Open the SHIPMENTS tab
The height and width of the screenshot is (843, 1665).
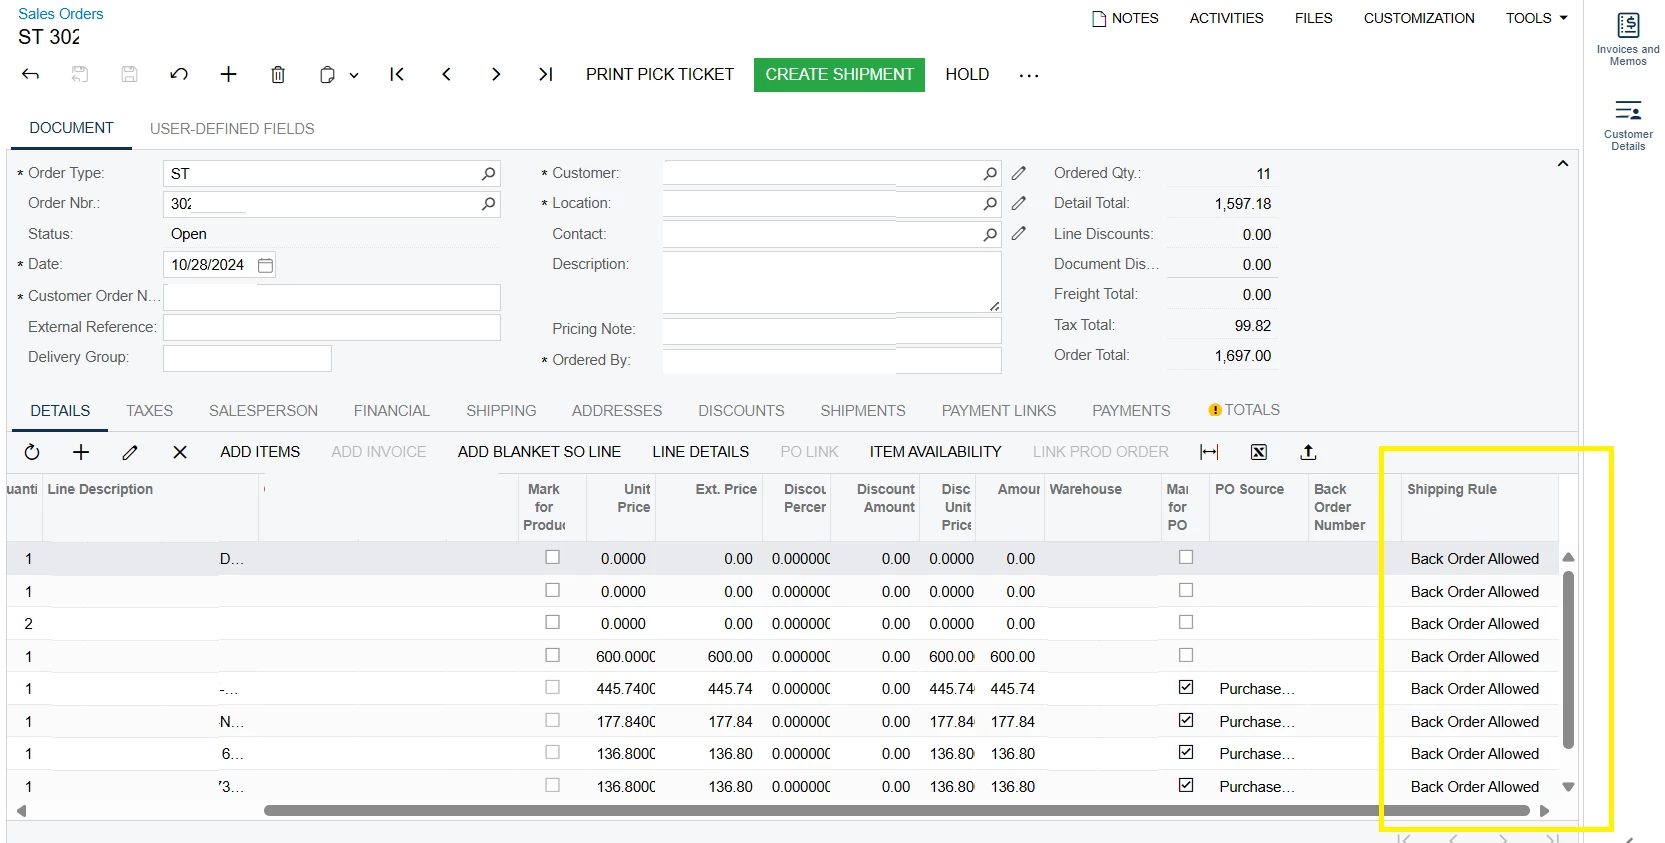[863, 411]
